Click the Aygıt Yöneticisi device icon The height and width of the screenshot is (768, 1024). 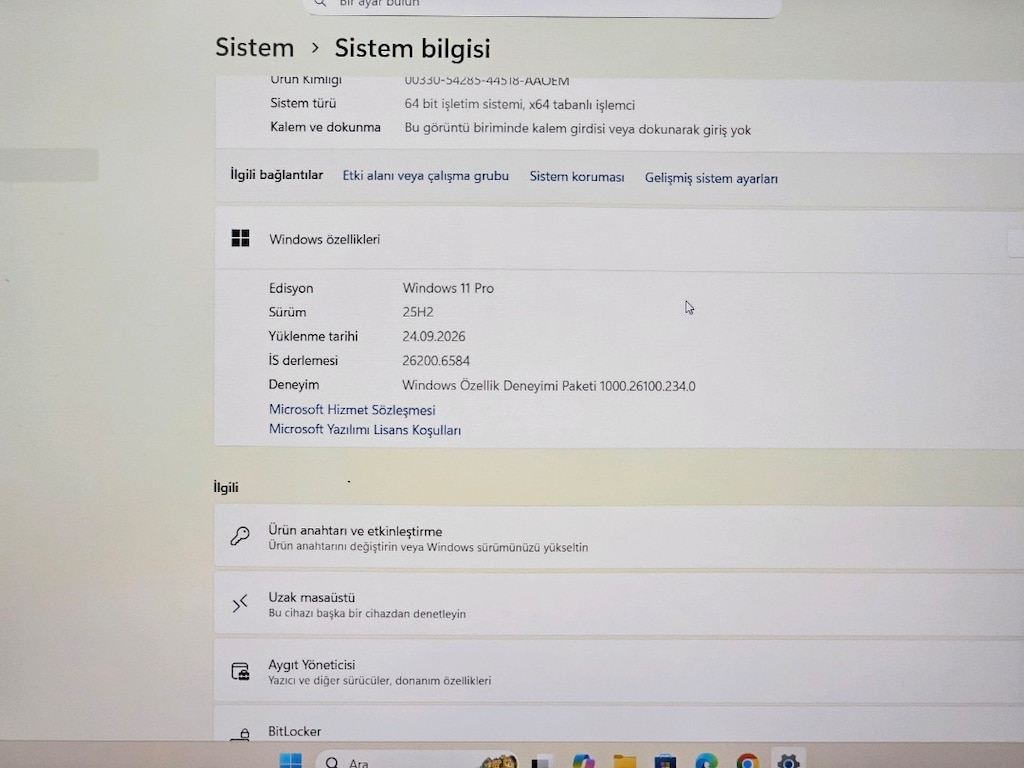click(x=240, y=671)
